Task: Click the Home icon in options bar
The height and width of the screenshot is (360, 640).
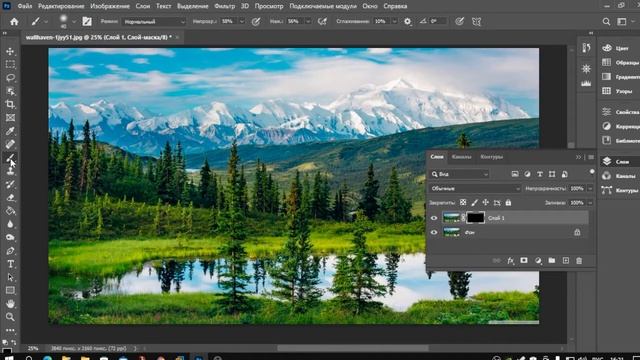Action: coord(14,22)
